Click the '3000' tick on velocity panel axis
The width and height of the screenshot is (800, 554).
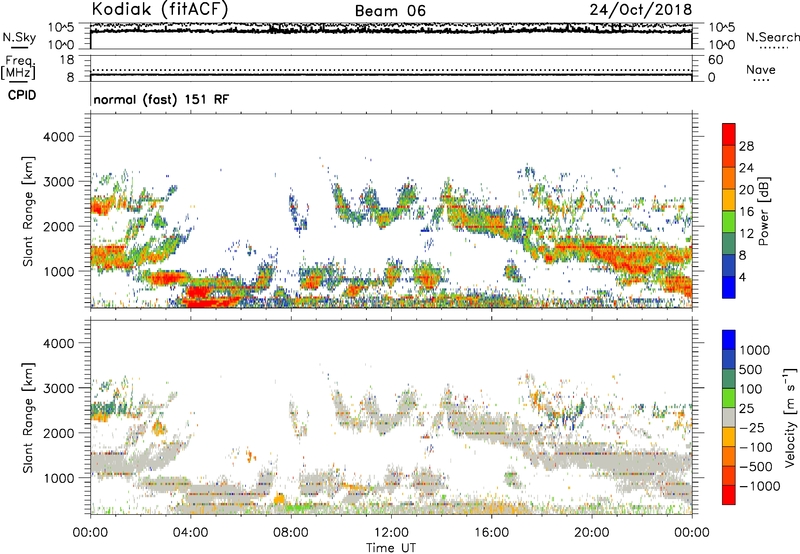click(58, 388)
